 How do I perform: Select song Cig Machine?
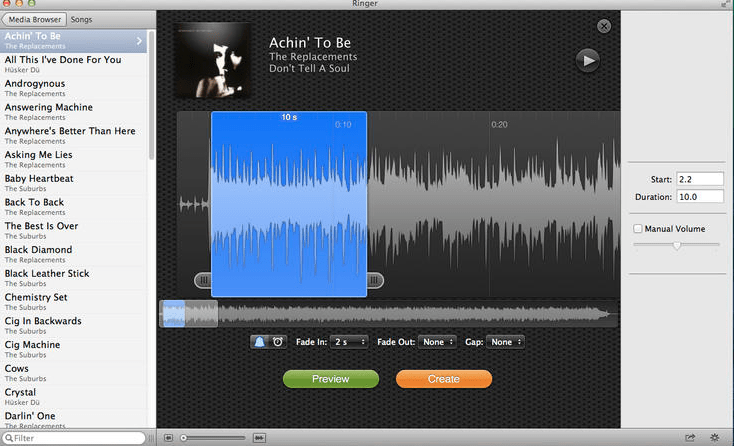click(73, 350)
